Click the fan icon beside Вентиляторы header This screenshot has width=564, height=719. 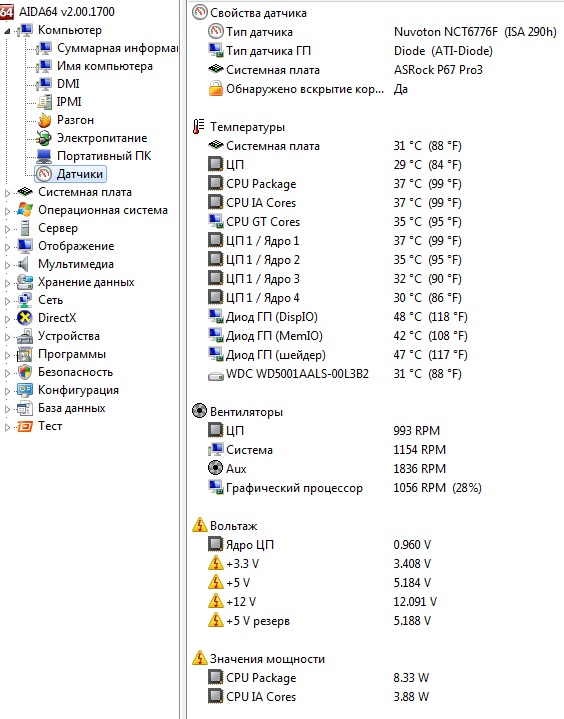pos(199,411)
